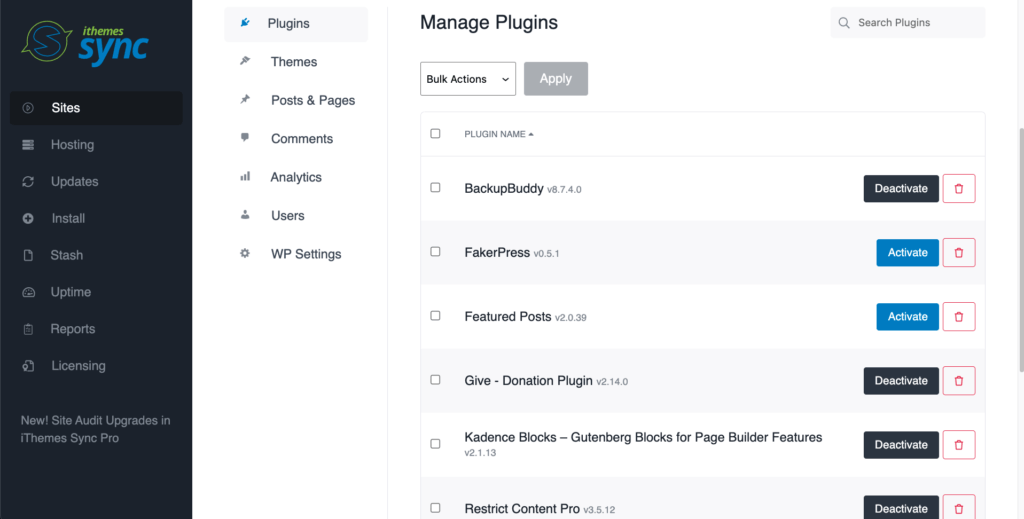Switch to the Analytics section
This screenshot has height=519, width=1024.
296,177
